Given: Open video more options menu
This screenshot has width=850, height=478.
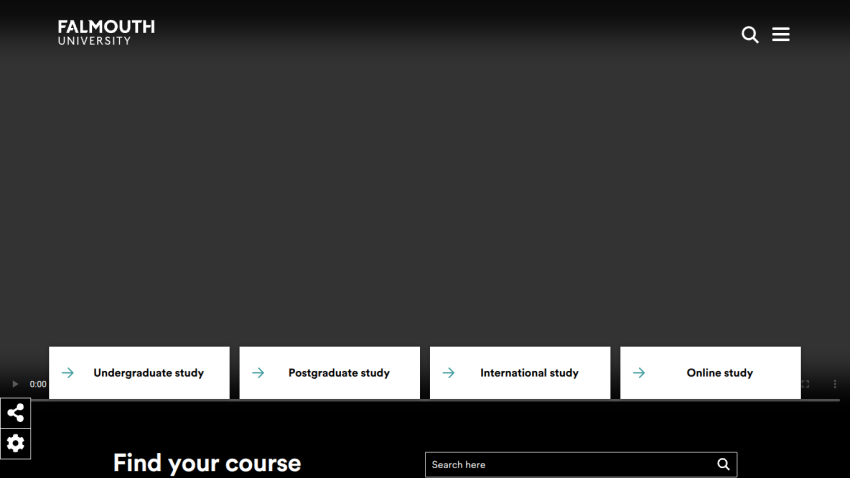Looking at the screenshot, I should (835, 384).
